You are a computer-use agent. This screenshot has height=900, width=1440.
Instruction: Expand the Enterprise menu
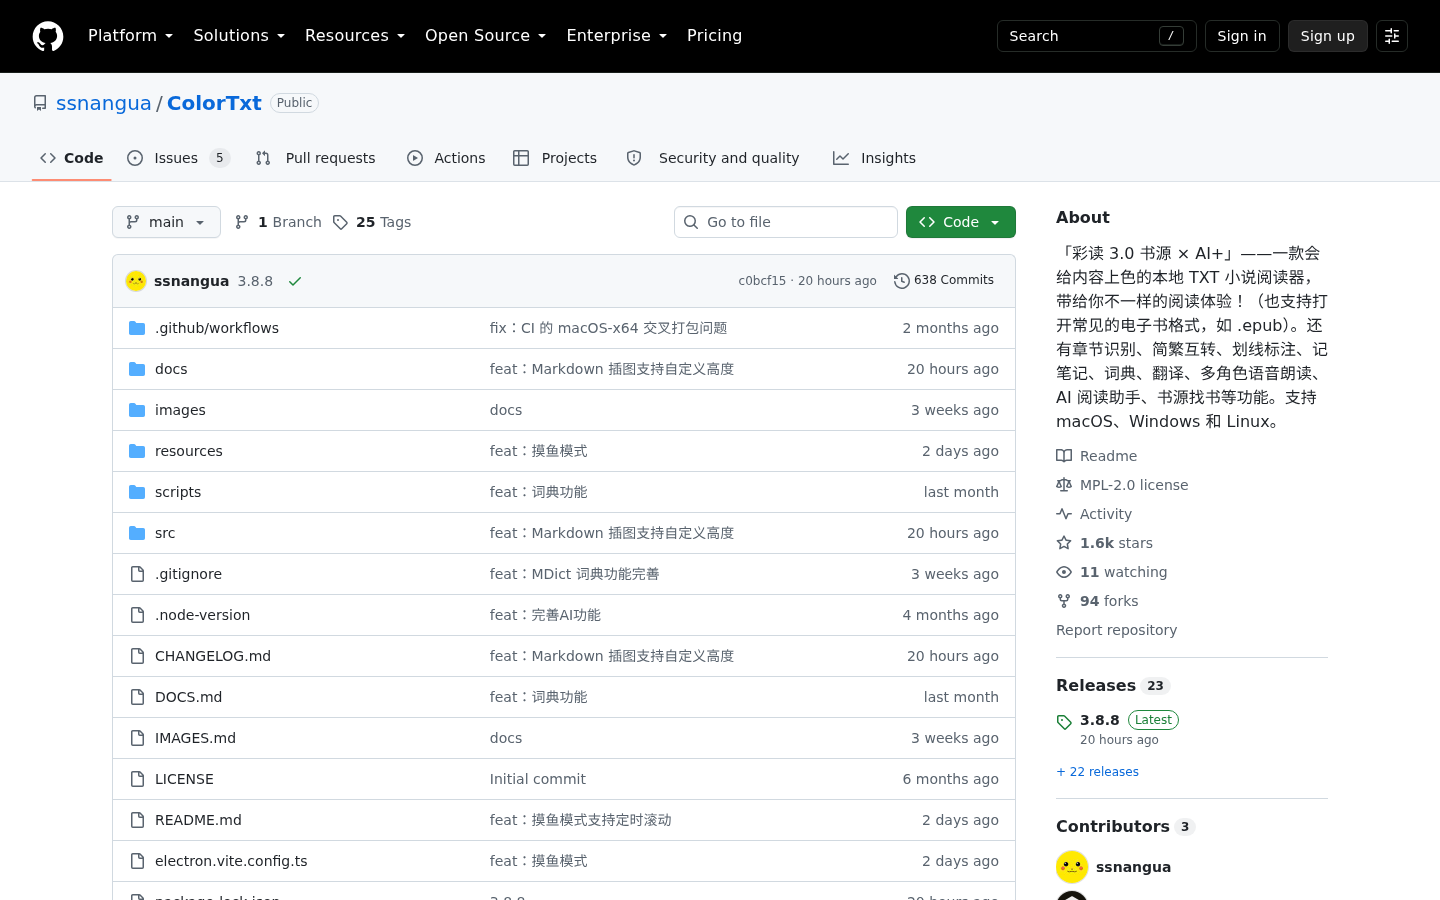coord(617,36)
